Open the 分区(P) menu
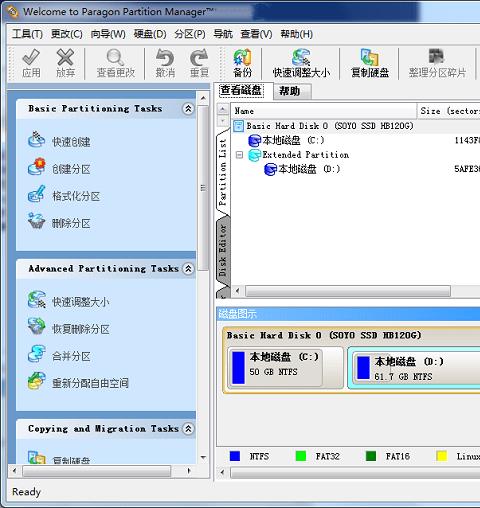Image resolution: width=480 pixels, height=508 pixels. click(190, 34)
